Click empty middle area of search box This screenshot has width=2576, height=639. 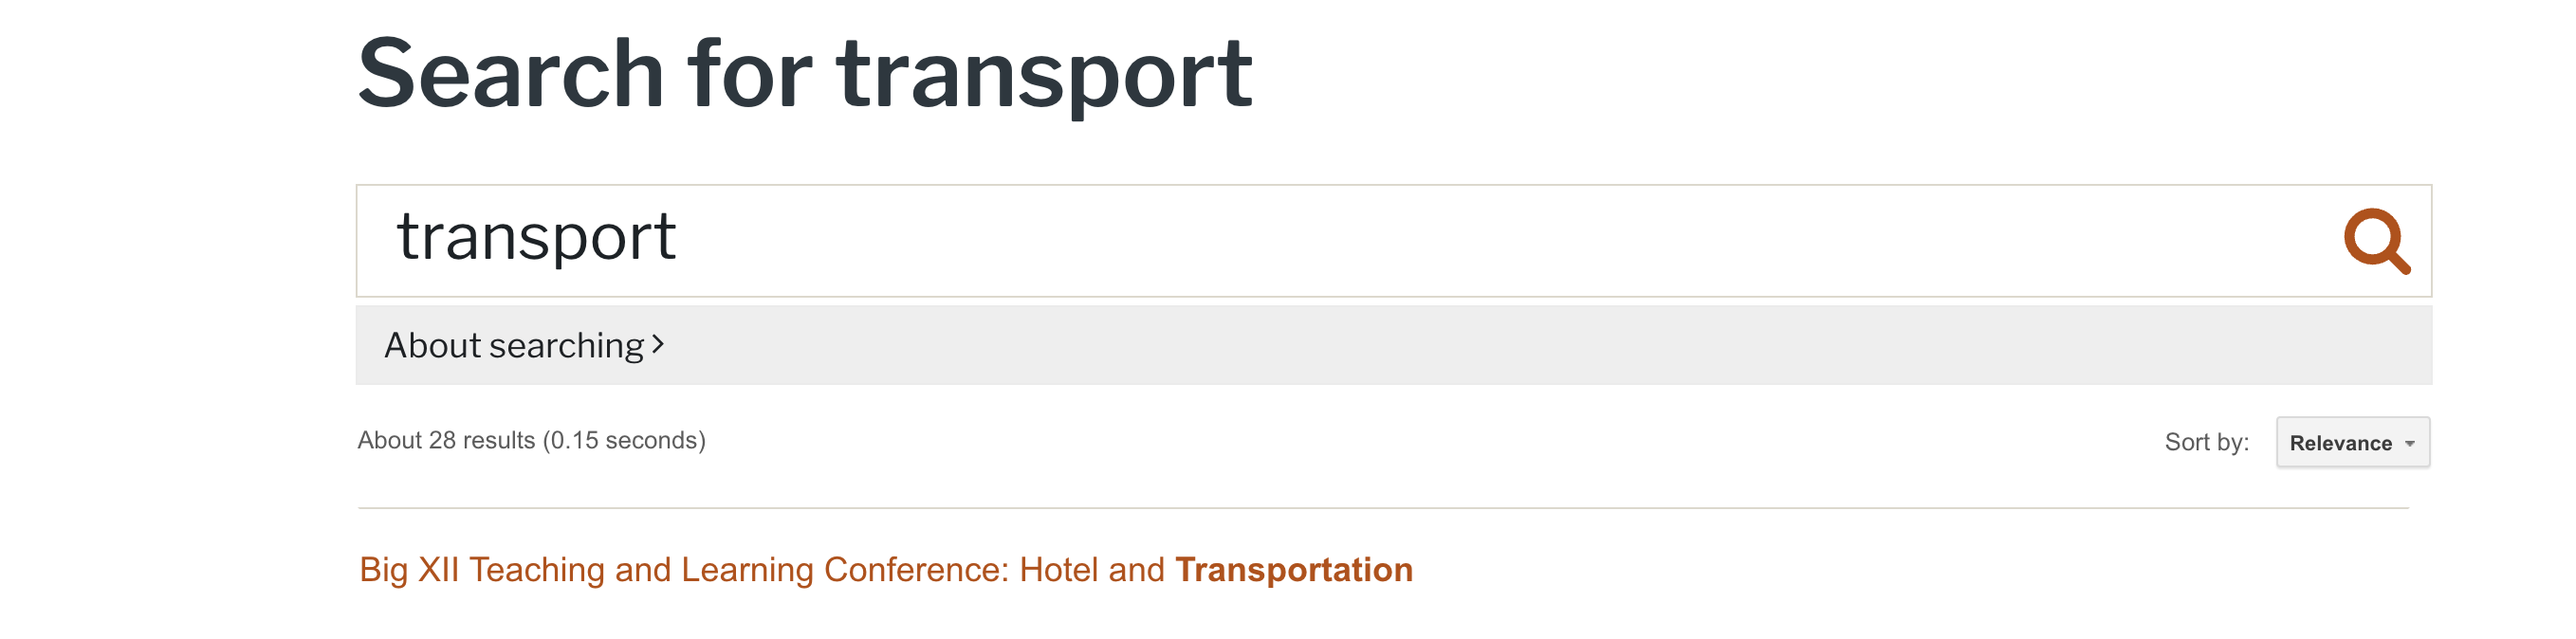(x=1400, y=240)
